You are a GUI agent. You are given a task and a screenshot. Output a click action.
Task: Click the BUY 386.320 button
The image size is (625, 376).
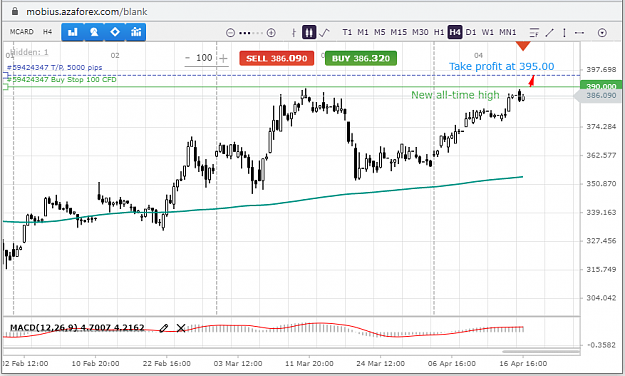coord(361,58)
